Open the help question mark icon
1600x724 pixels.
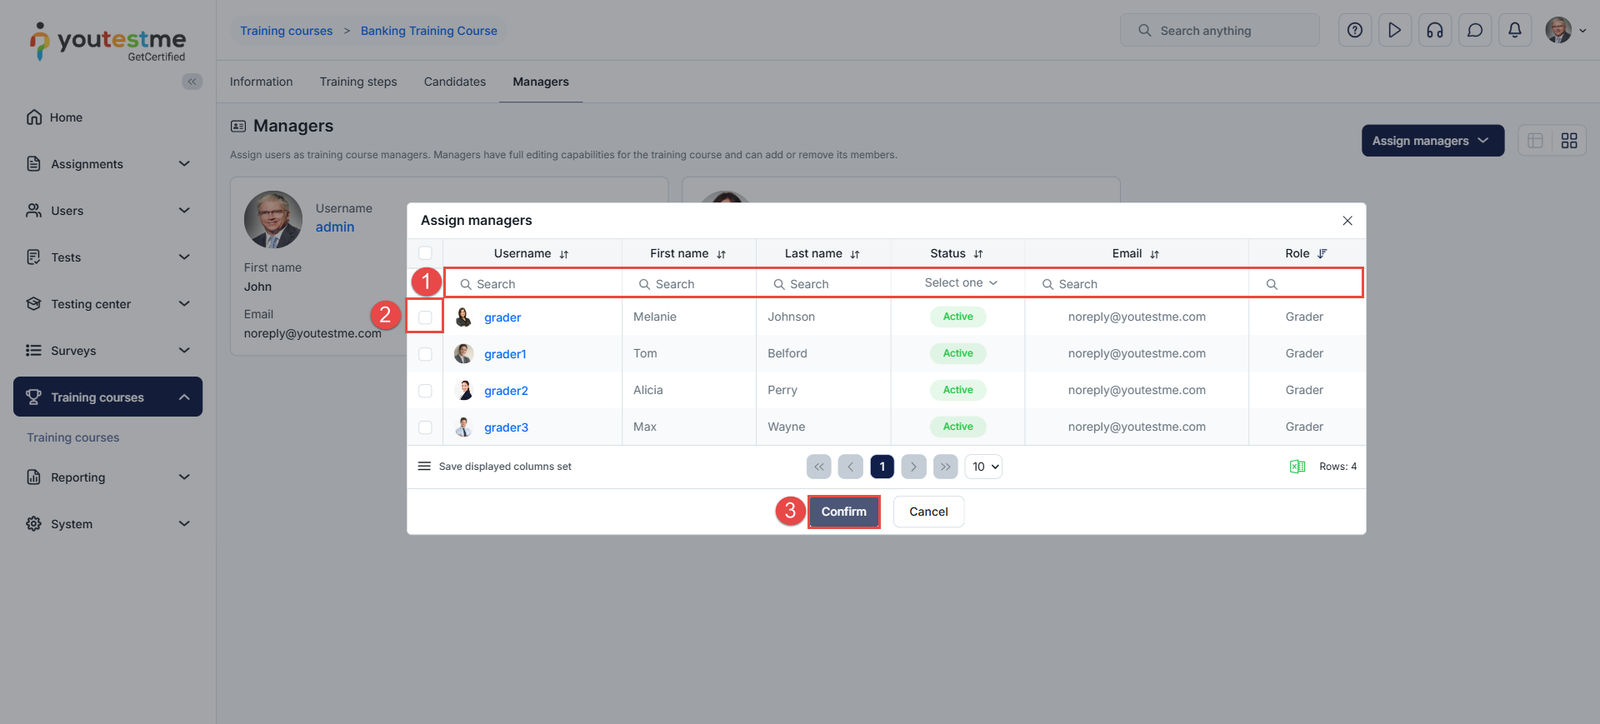(x=1354, y=31)
